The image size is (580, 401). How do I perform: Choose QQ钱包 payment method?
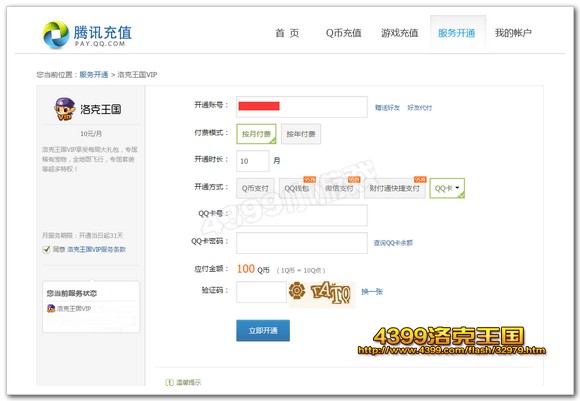[x=297, y=188]
